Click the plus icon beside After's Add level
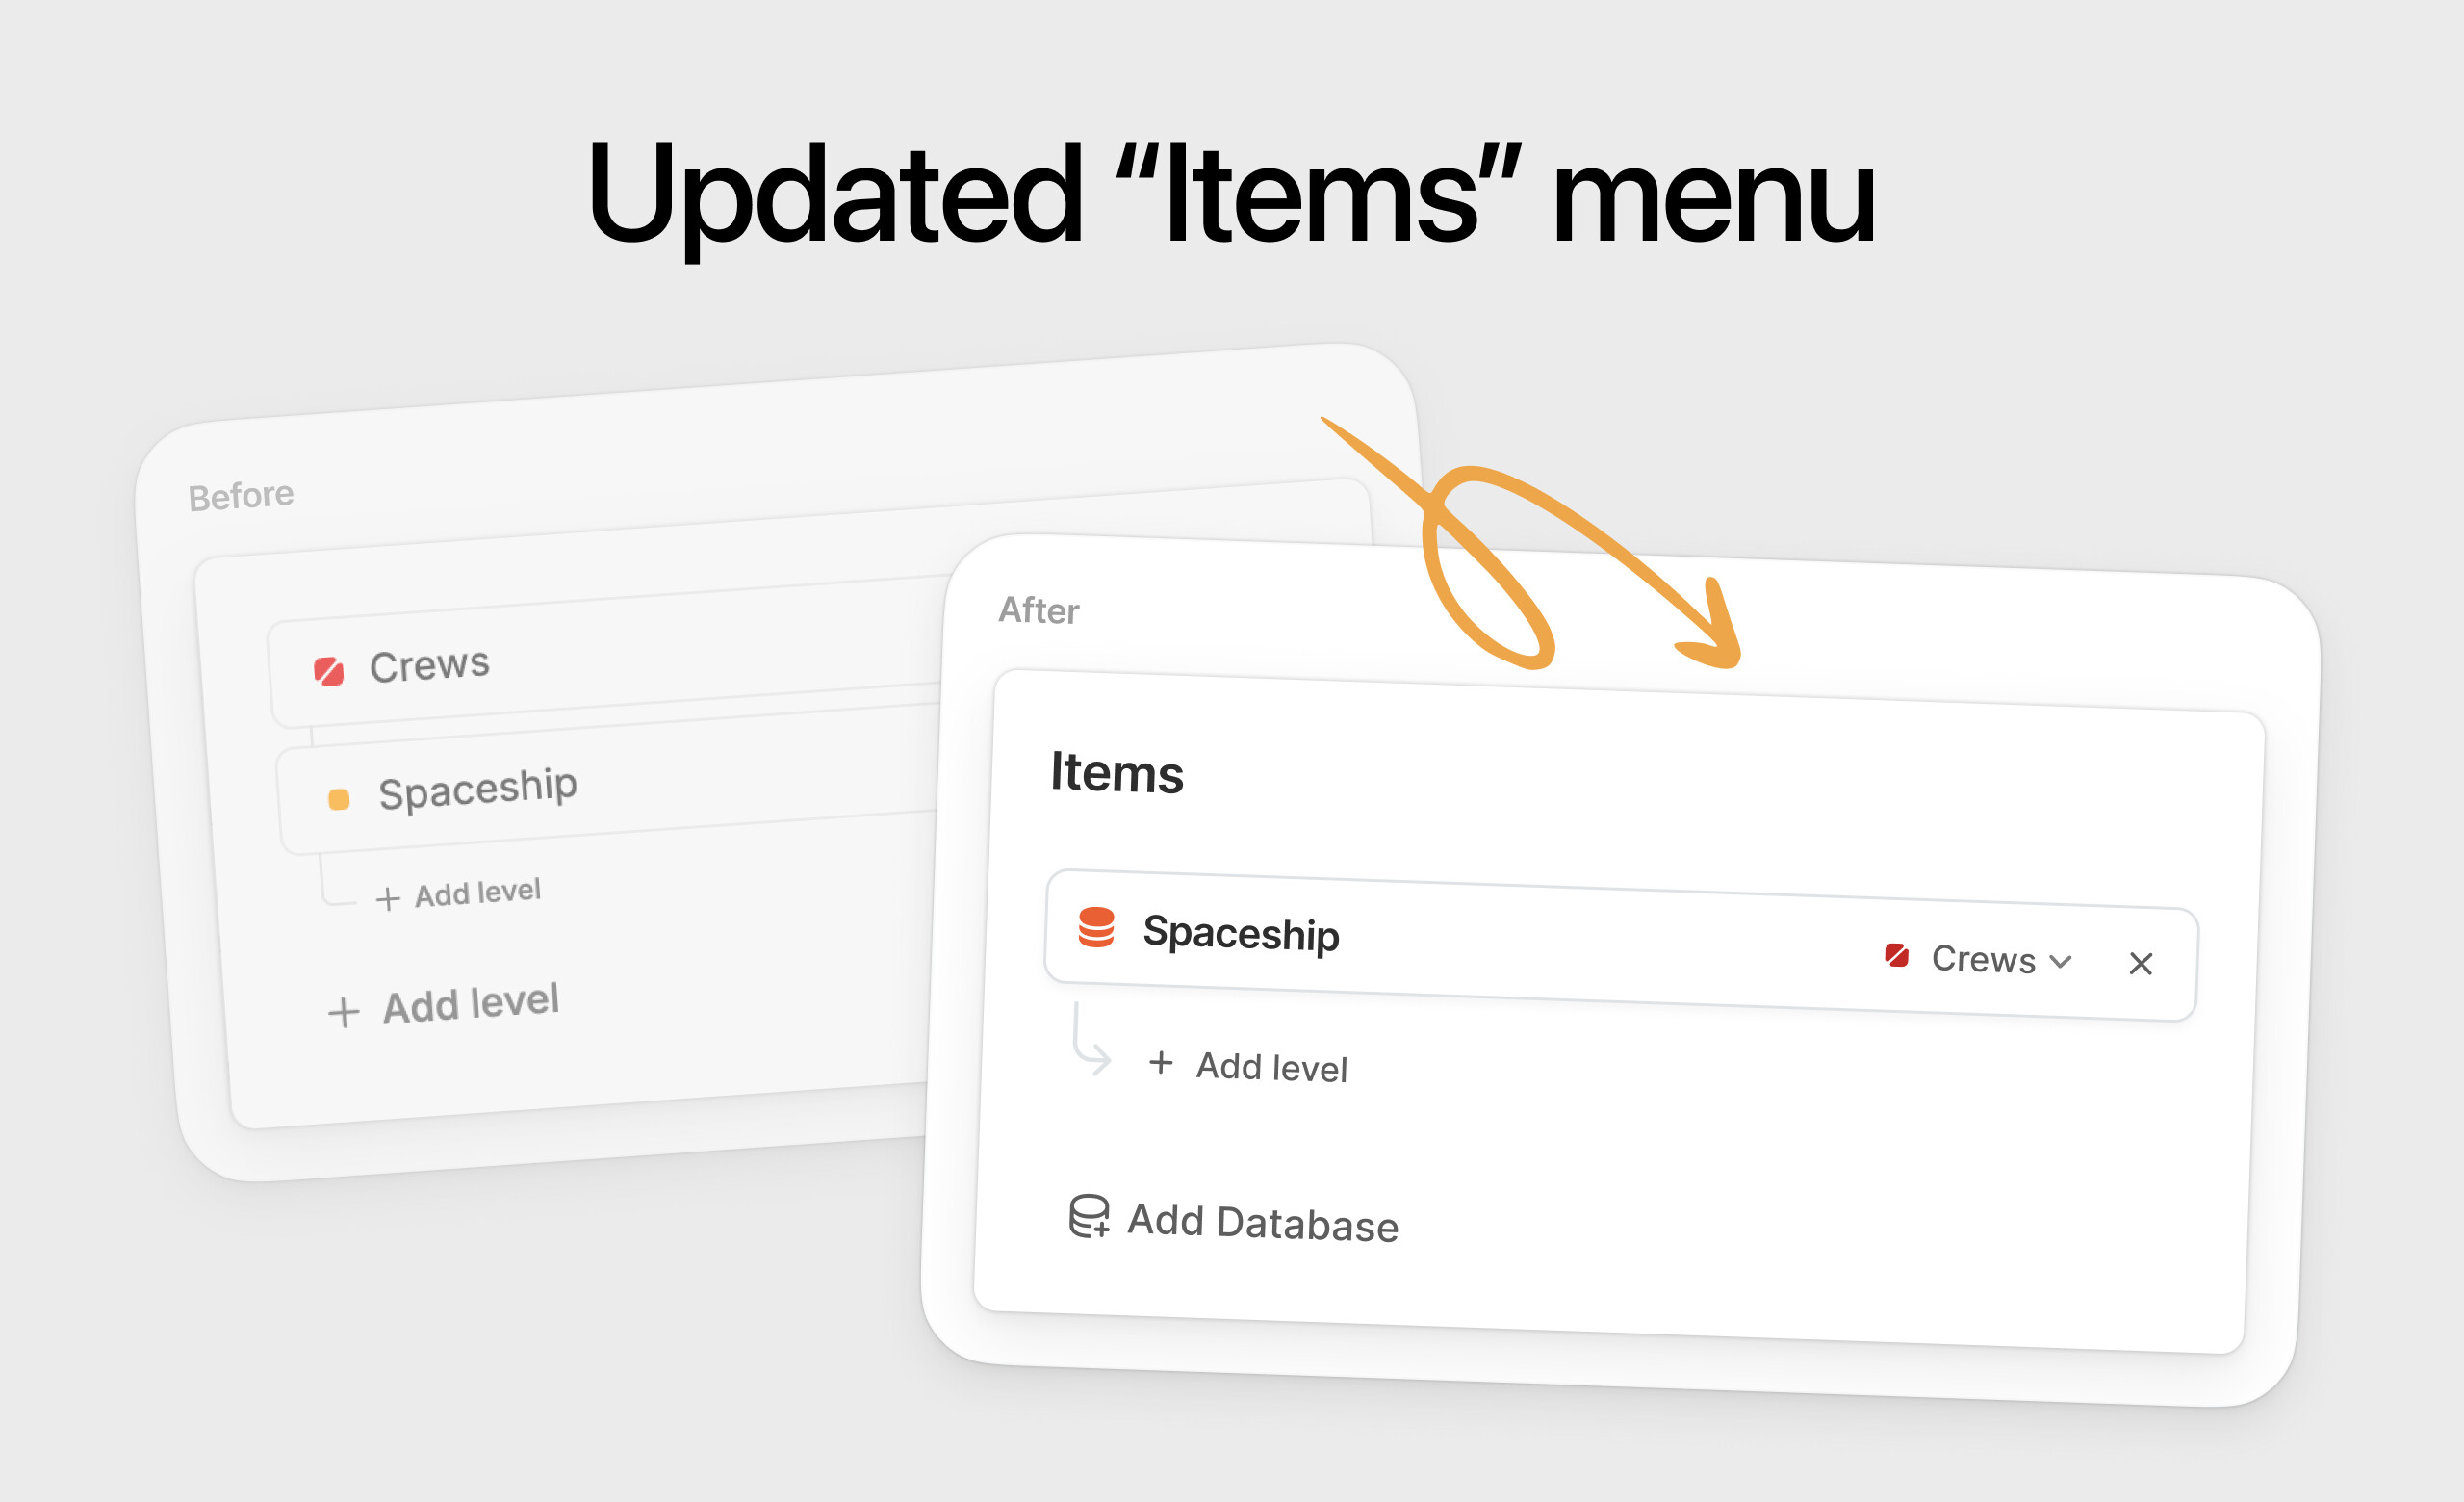2464x1502 pixels. 1161,1062
